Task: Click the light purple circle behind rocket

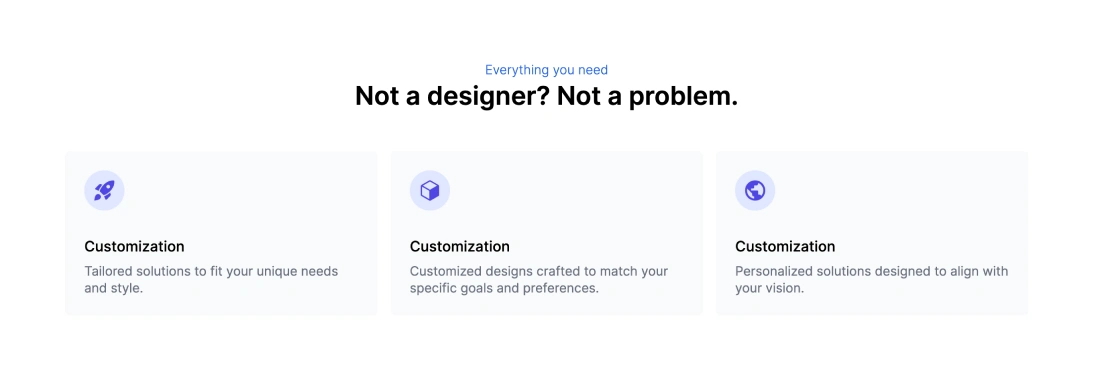Action: (104, 190)
